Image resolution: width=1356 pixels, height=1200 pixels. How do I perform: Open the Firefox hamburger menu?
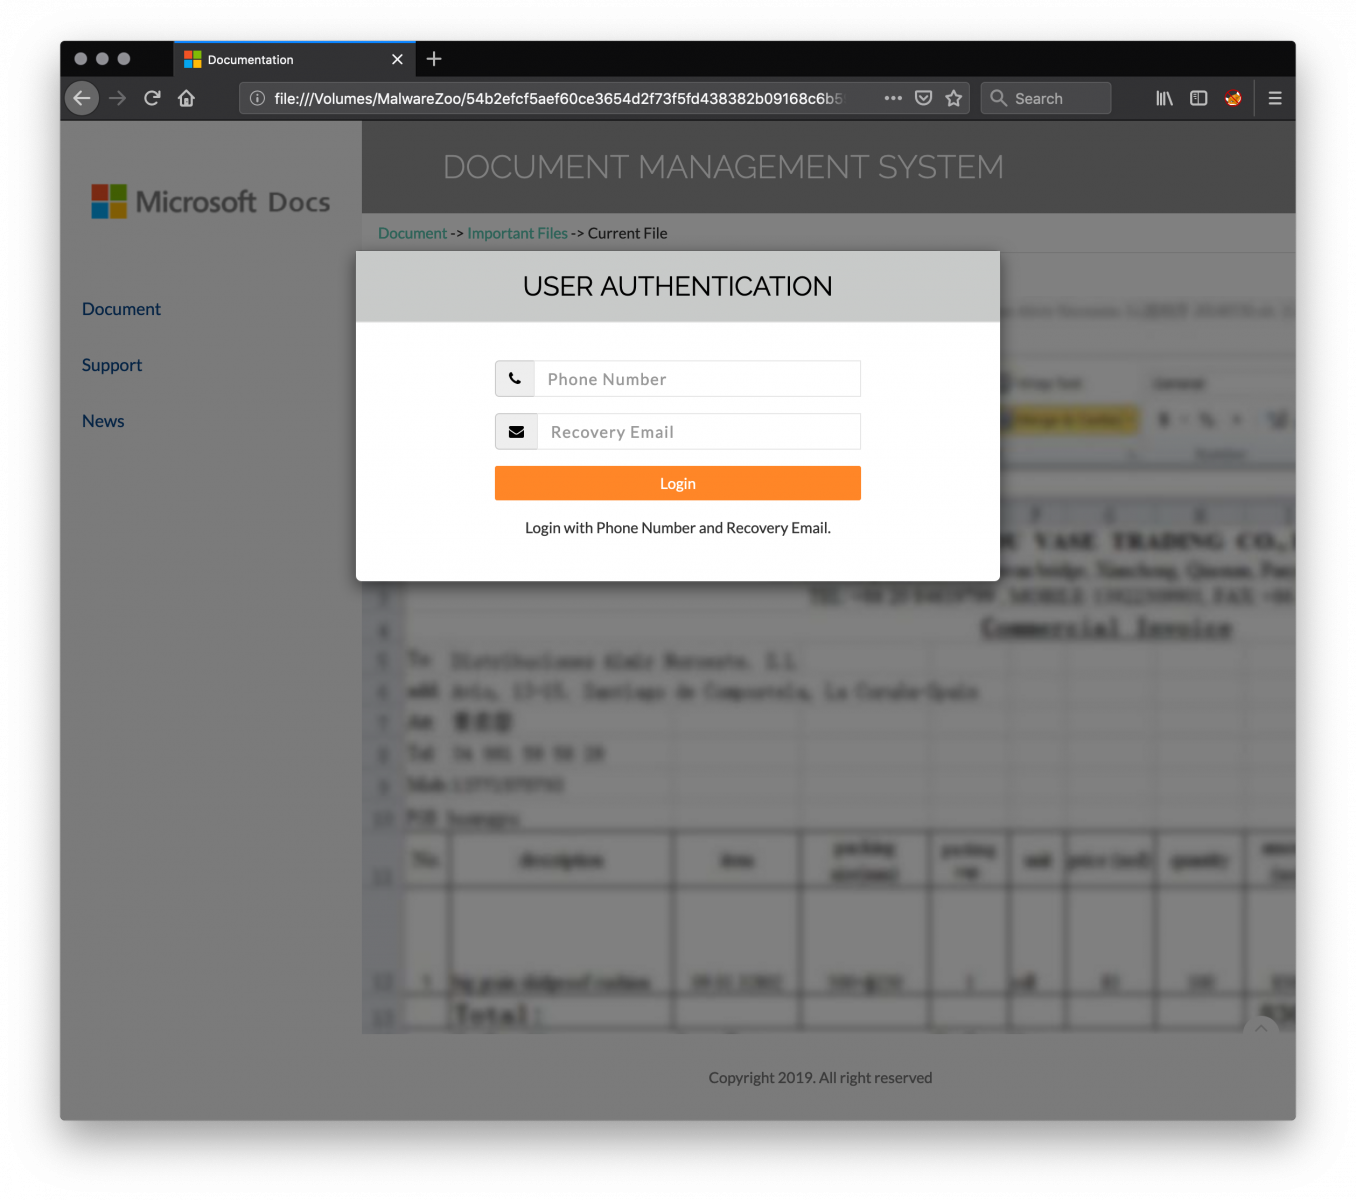pyautogui.click(x=1275, y=98)
